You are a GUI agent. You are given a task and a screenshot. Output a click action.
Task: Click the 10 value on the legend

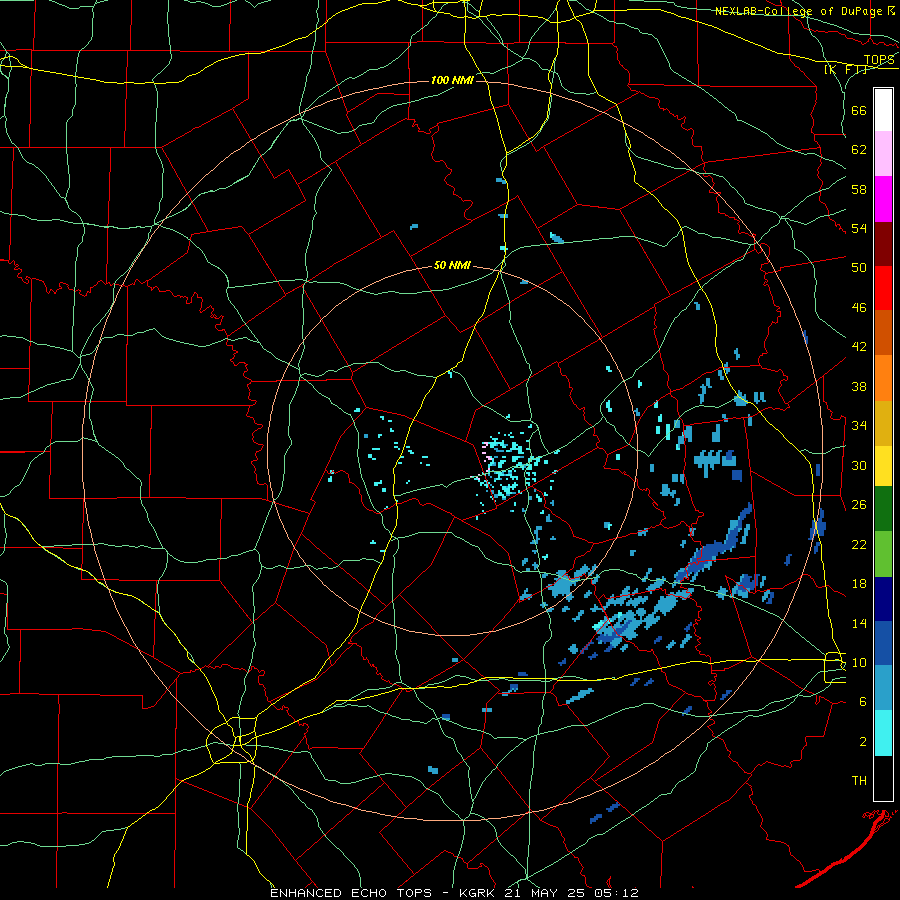859,663
